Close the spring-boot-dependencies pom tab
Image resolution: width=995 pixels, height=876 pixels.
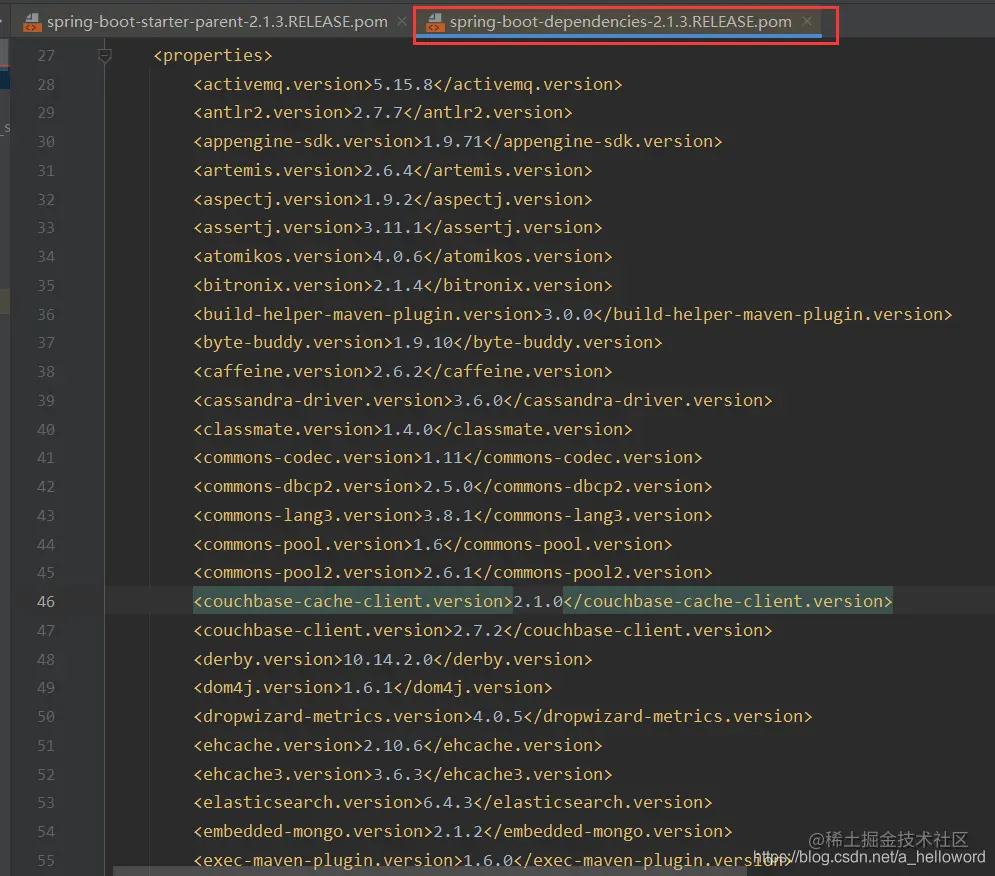[807, 22]
